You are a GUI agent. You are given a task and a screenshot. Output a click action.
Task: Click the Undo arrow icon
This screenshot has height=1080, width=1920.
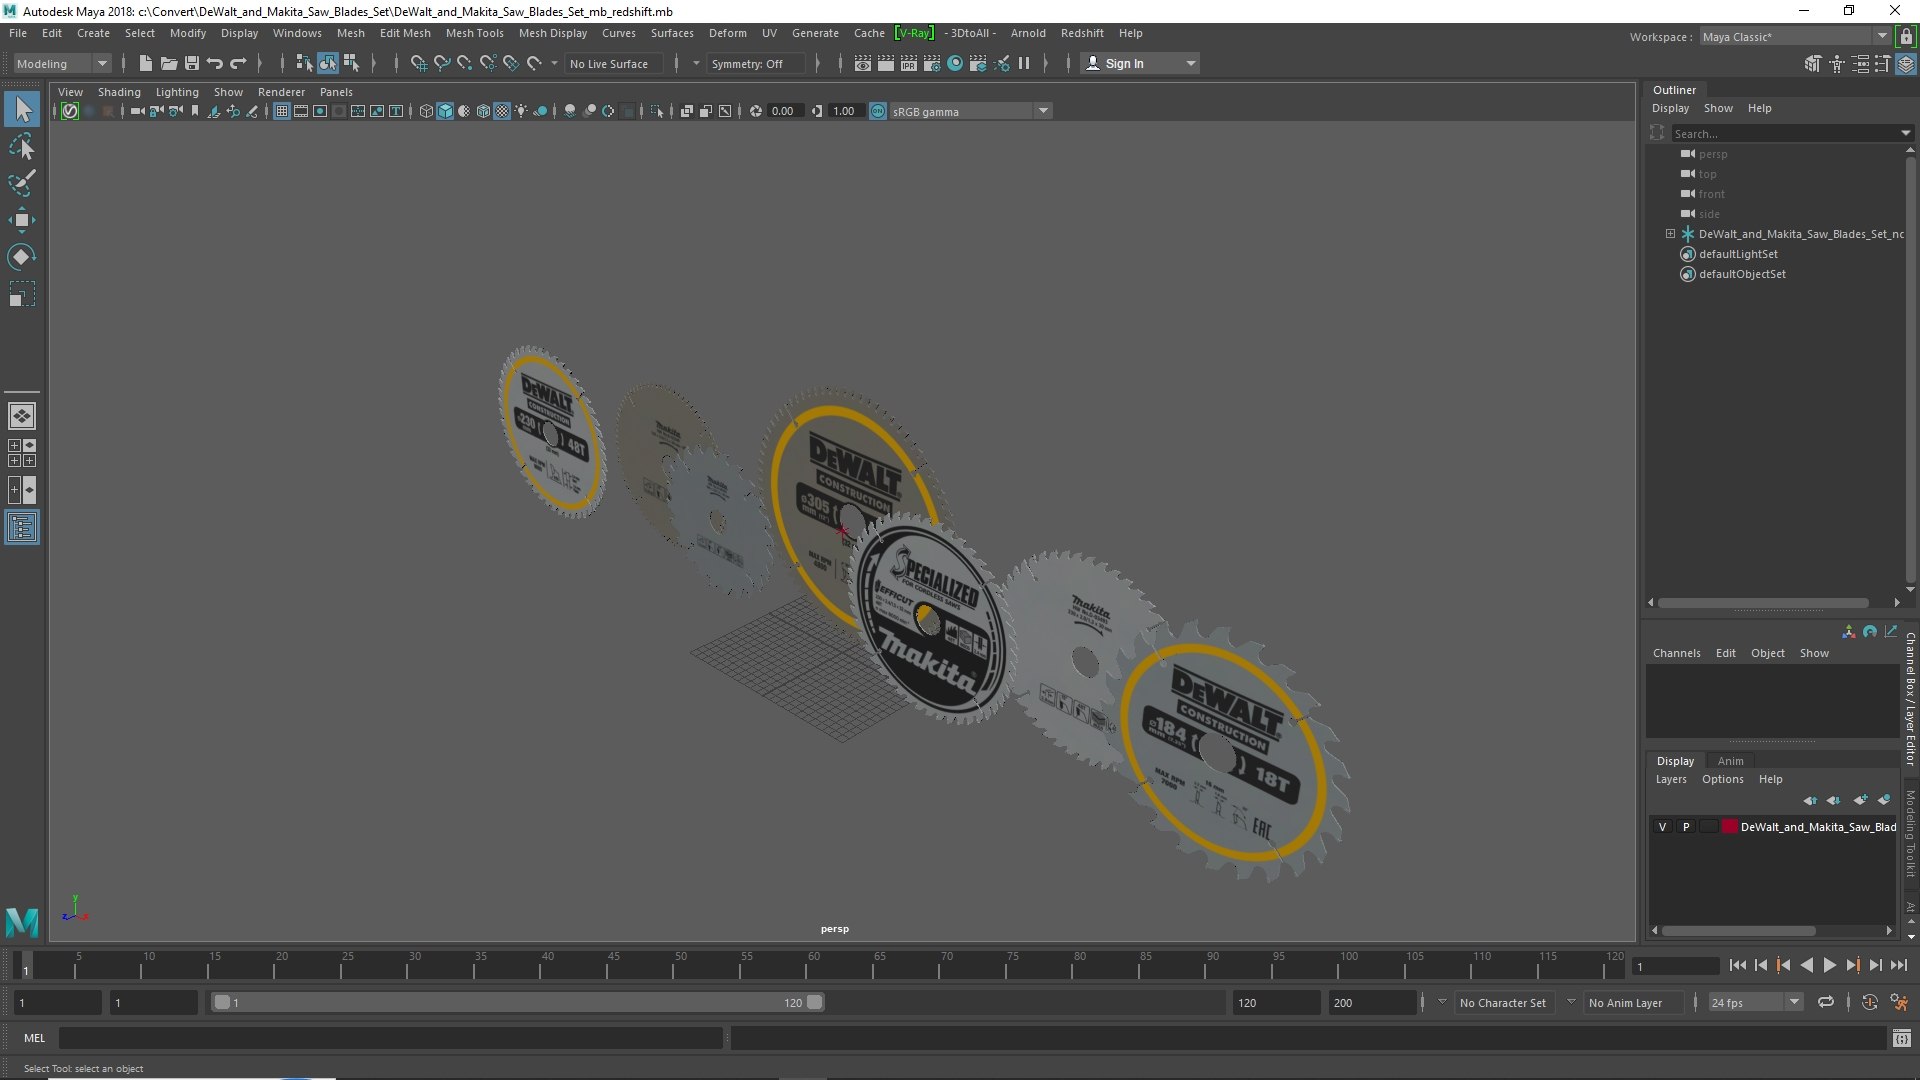click(x=215, y=63)
